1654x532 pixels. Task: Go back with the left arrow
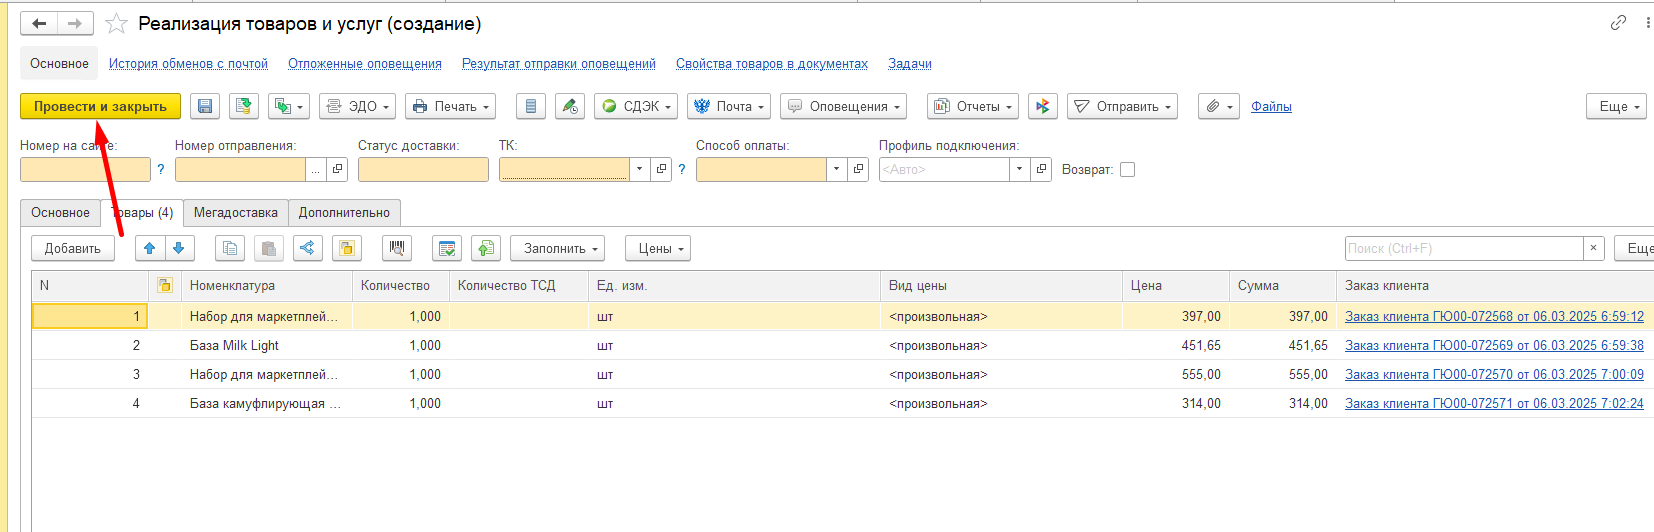point(39,23)
